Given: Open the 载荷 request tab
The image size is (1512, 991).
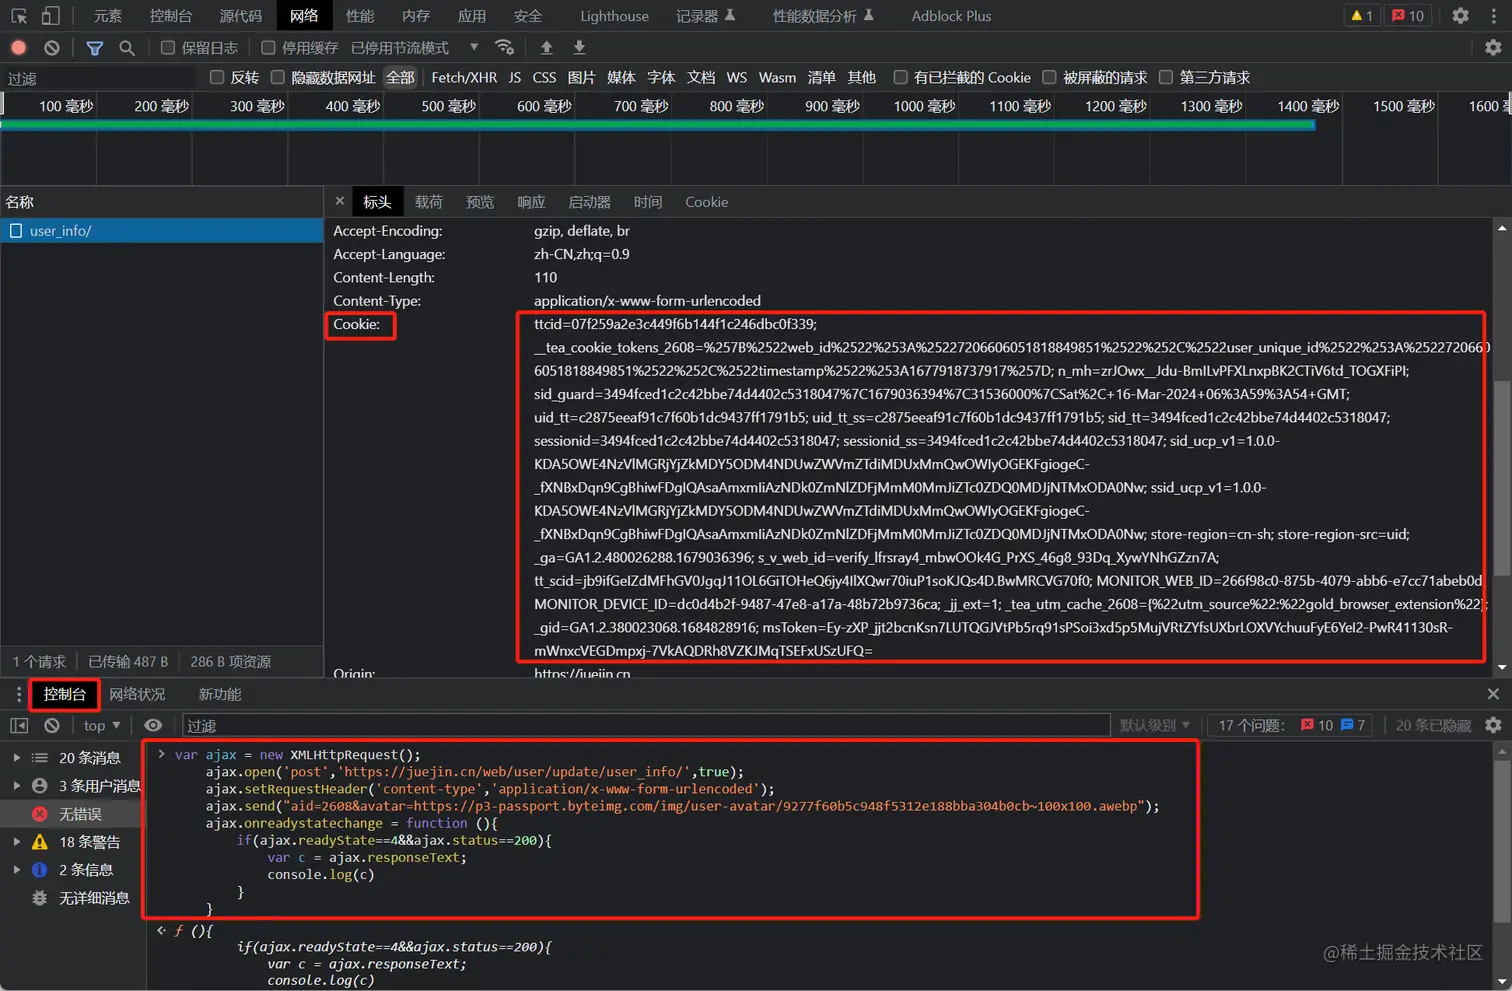Looking at the screenshot, I should [x=429, y=202].
